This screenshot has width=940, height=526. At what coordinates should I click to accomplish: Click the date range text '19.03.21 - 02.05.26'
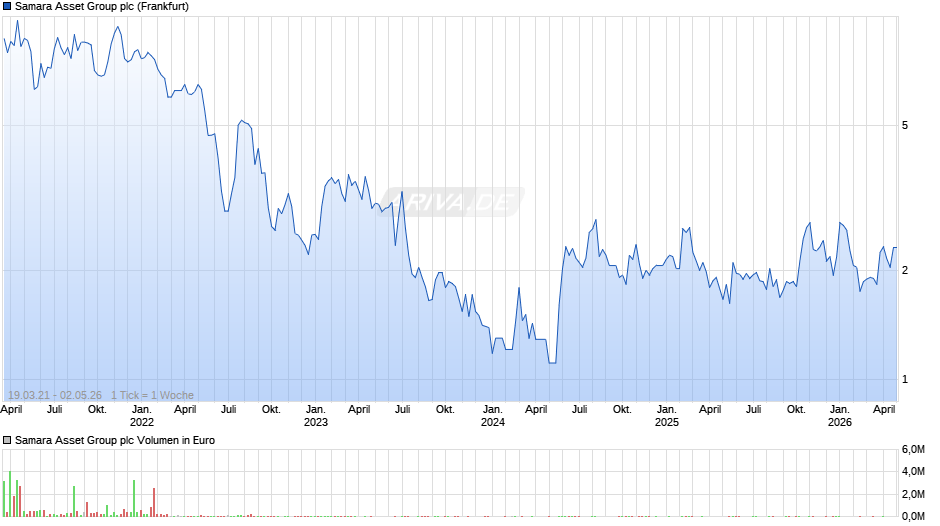click(x=55, y=395)
